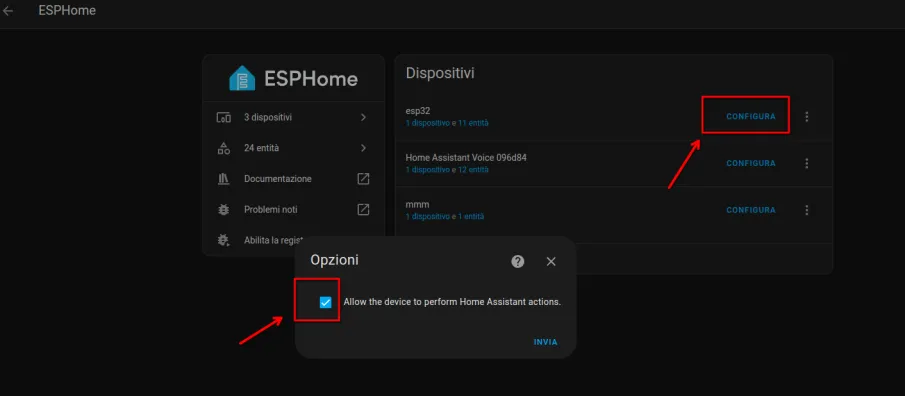
Task: Click the bug icon beside Problemi noti
Action: (223, 210)
